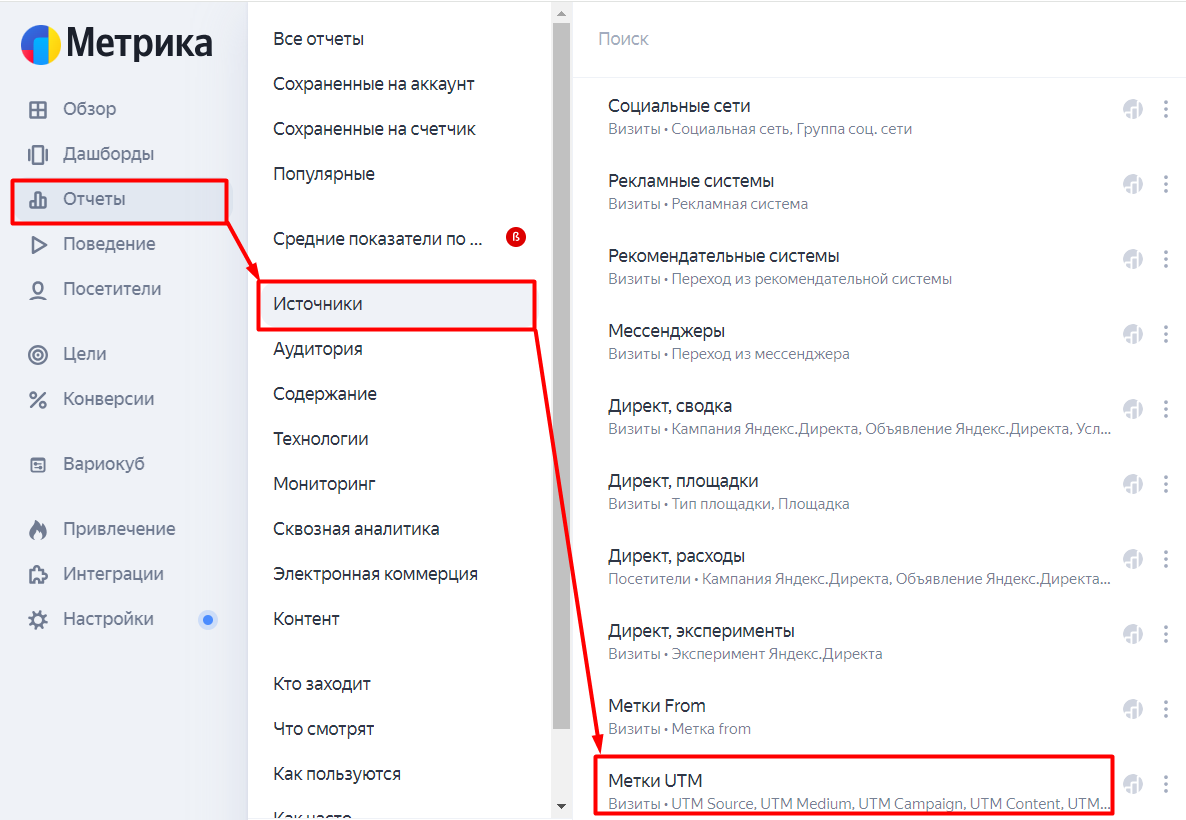This screenshot has width=1186, height=820.
Task: Click the Поиск search field
Action: [x=877, y=39]
